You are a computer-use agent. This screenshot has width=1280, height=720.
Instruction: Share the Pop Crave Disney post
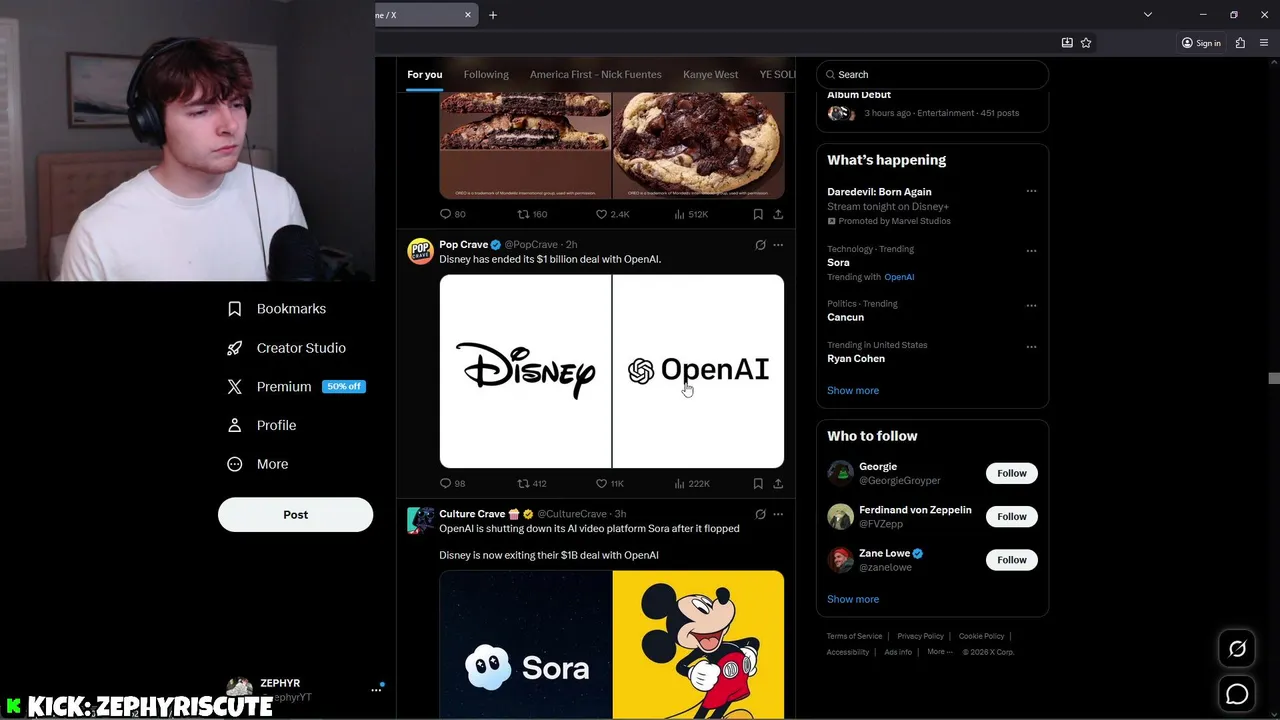[x=778, y=483]
